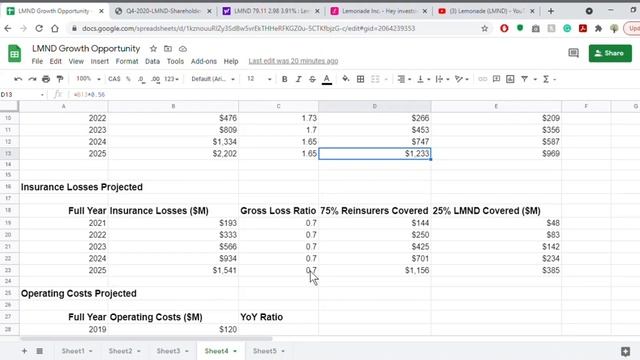Bookmark page with address bar star
Screen dimensions: 640x360
pyautogui.click(x=484, y=29)
